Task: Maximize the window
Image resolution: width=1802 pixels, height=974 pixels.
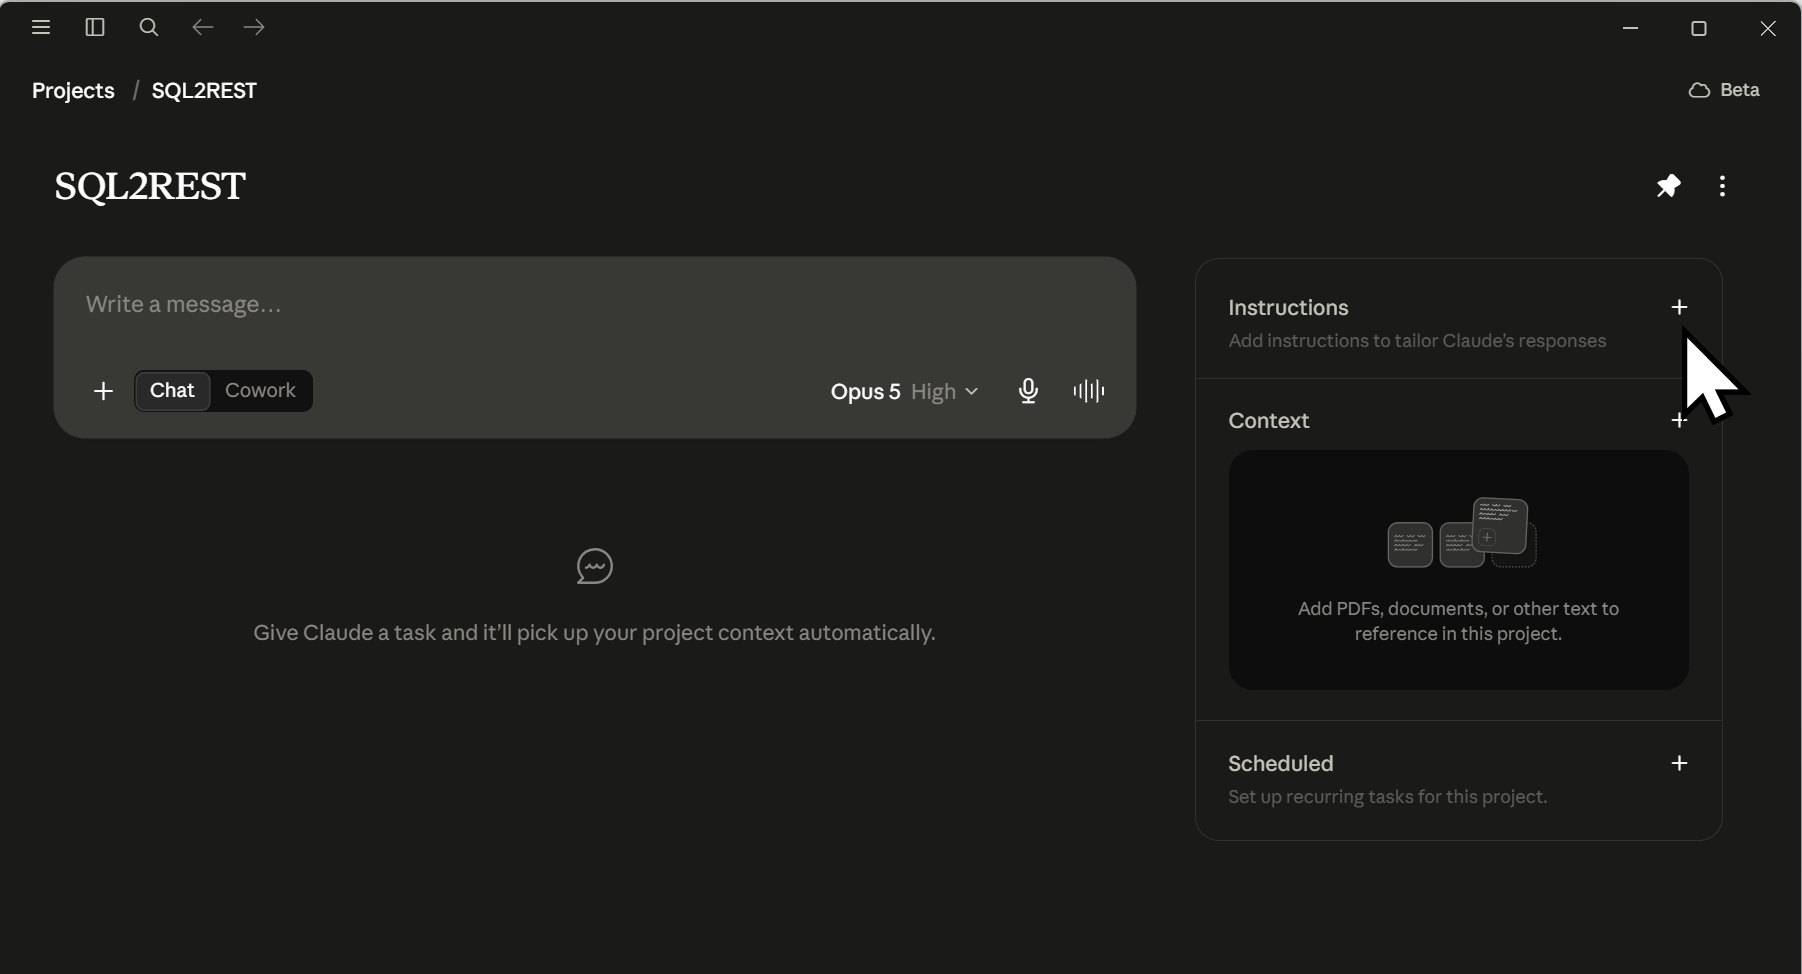Action: pyautogui.click(x=1698, y=29)
